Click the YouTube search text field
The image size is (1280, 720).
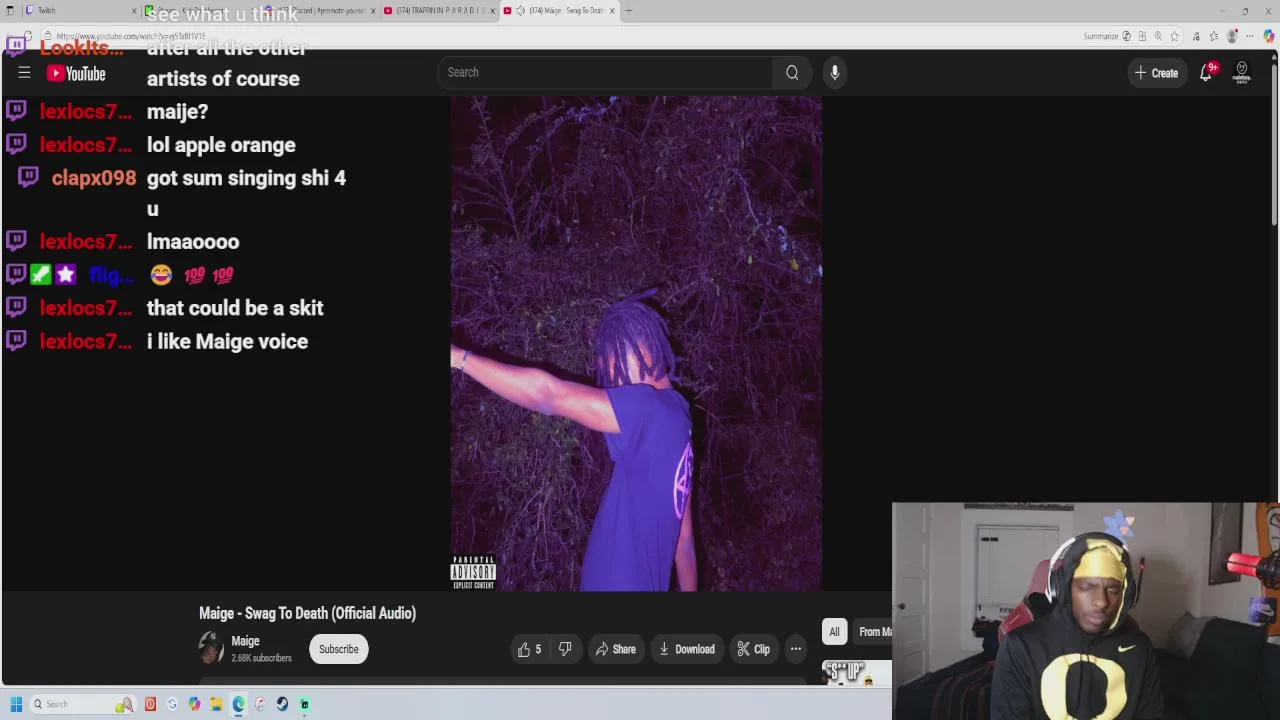click(x=604, y=72)
